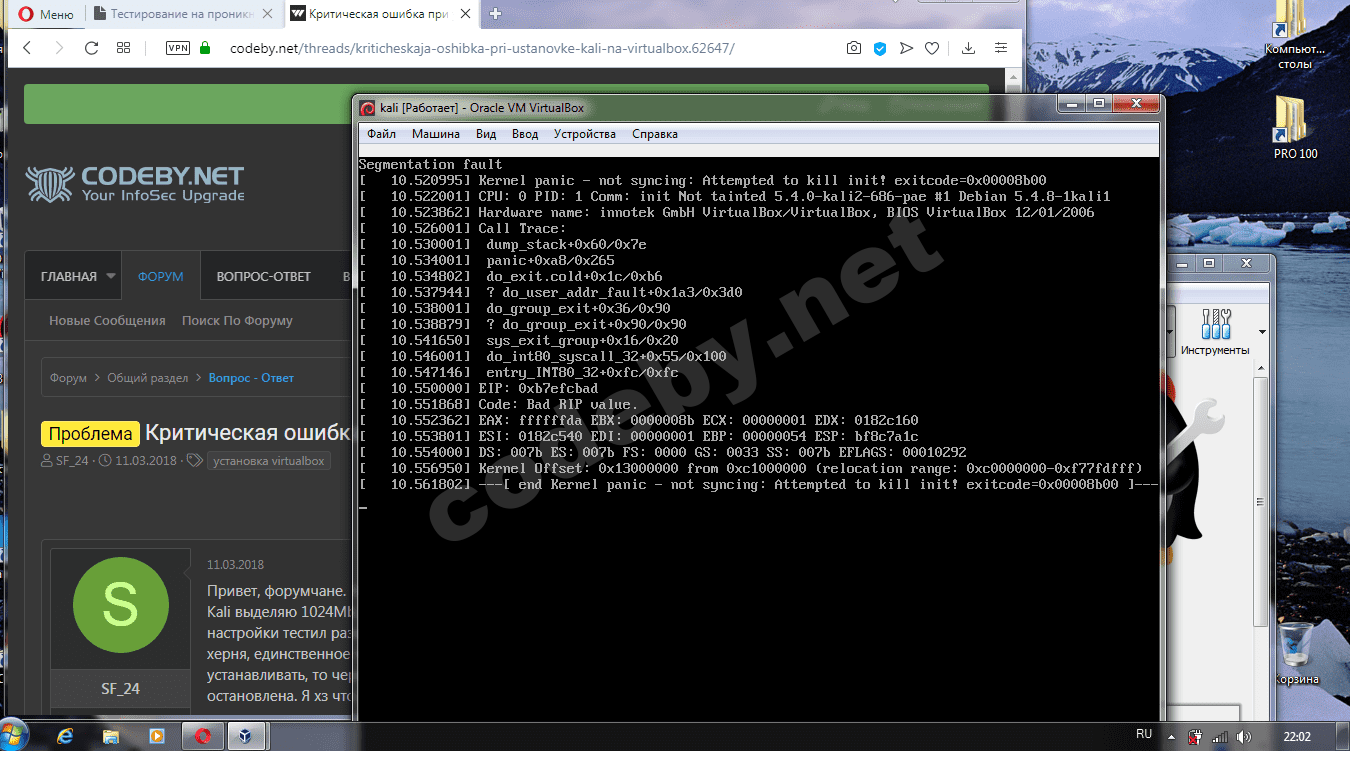This screenshot has height=768, width=1366.
Task: Click the green security padlock icon
Action: [205, 48]
